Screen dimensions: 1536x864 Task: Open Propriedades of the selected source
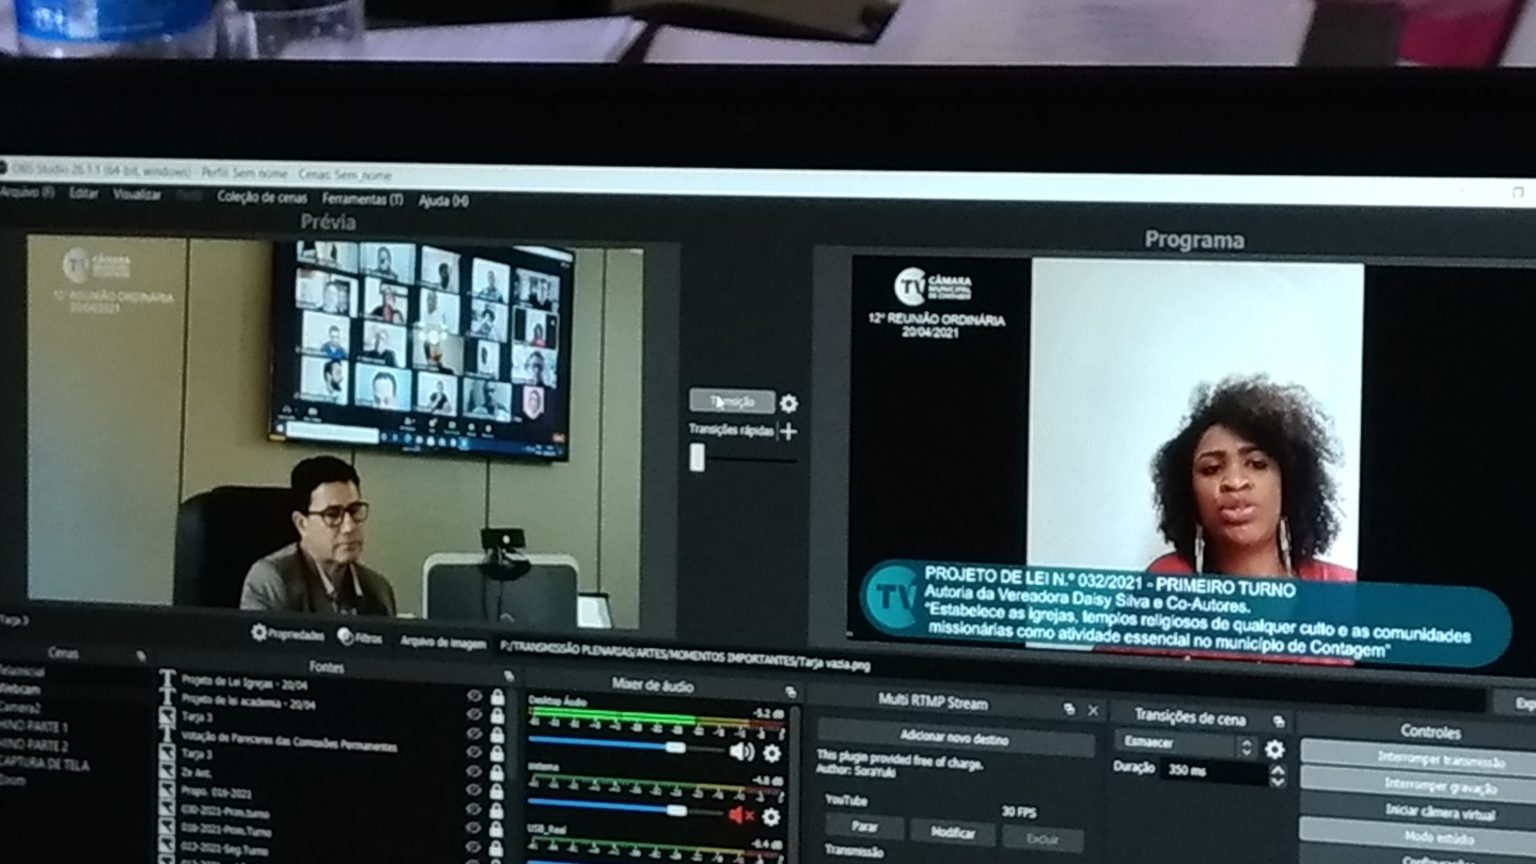(288, 634)
